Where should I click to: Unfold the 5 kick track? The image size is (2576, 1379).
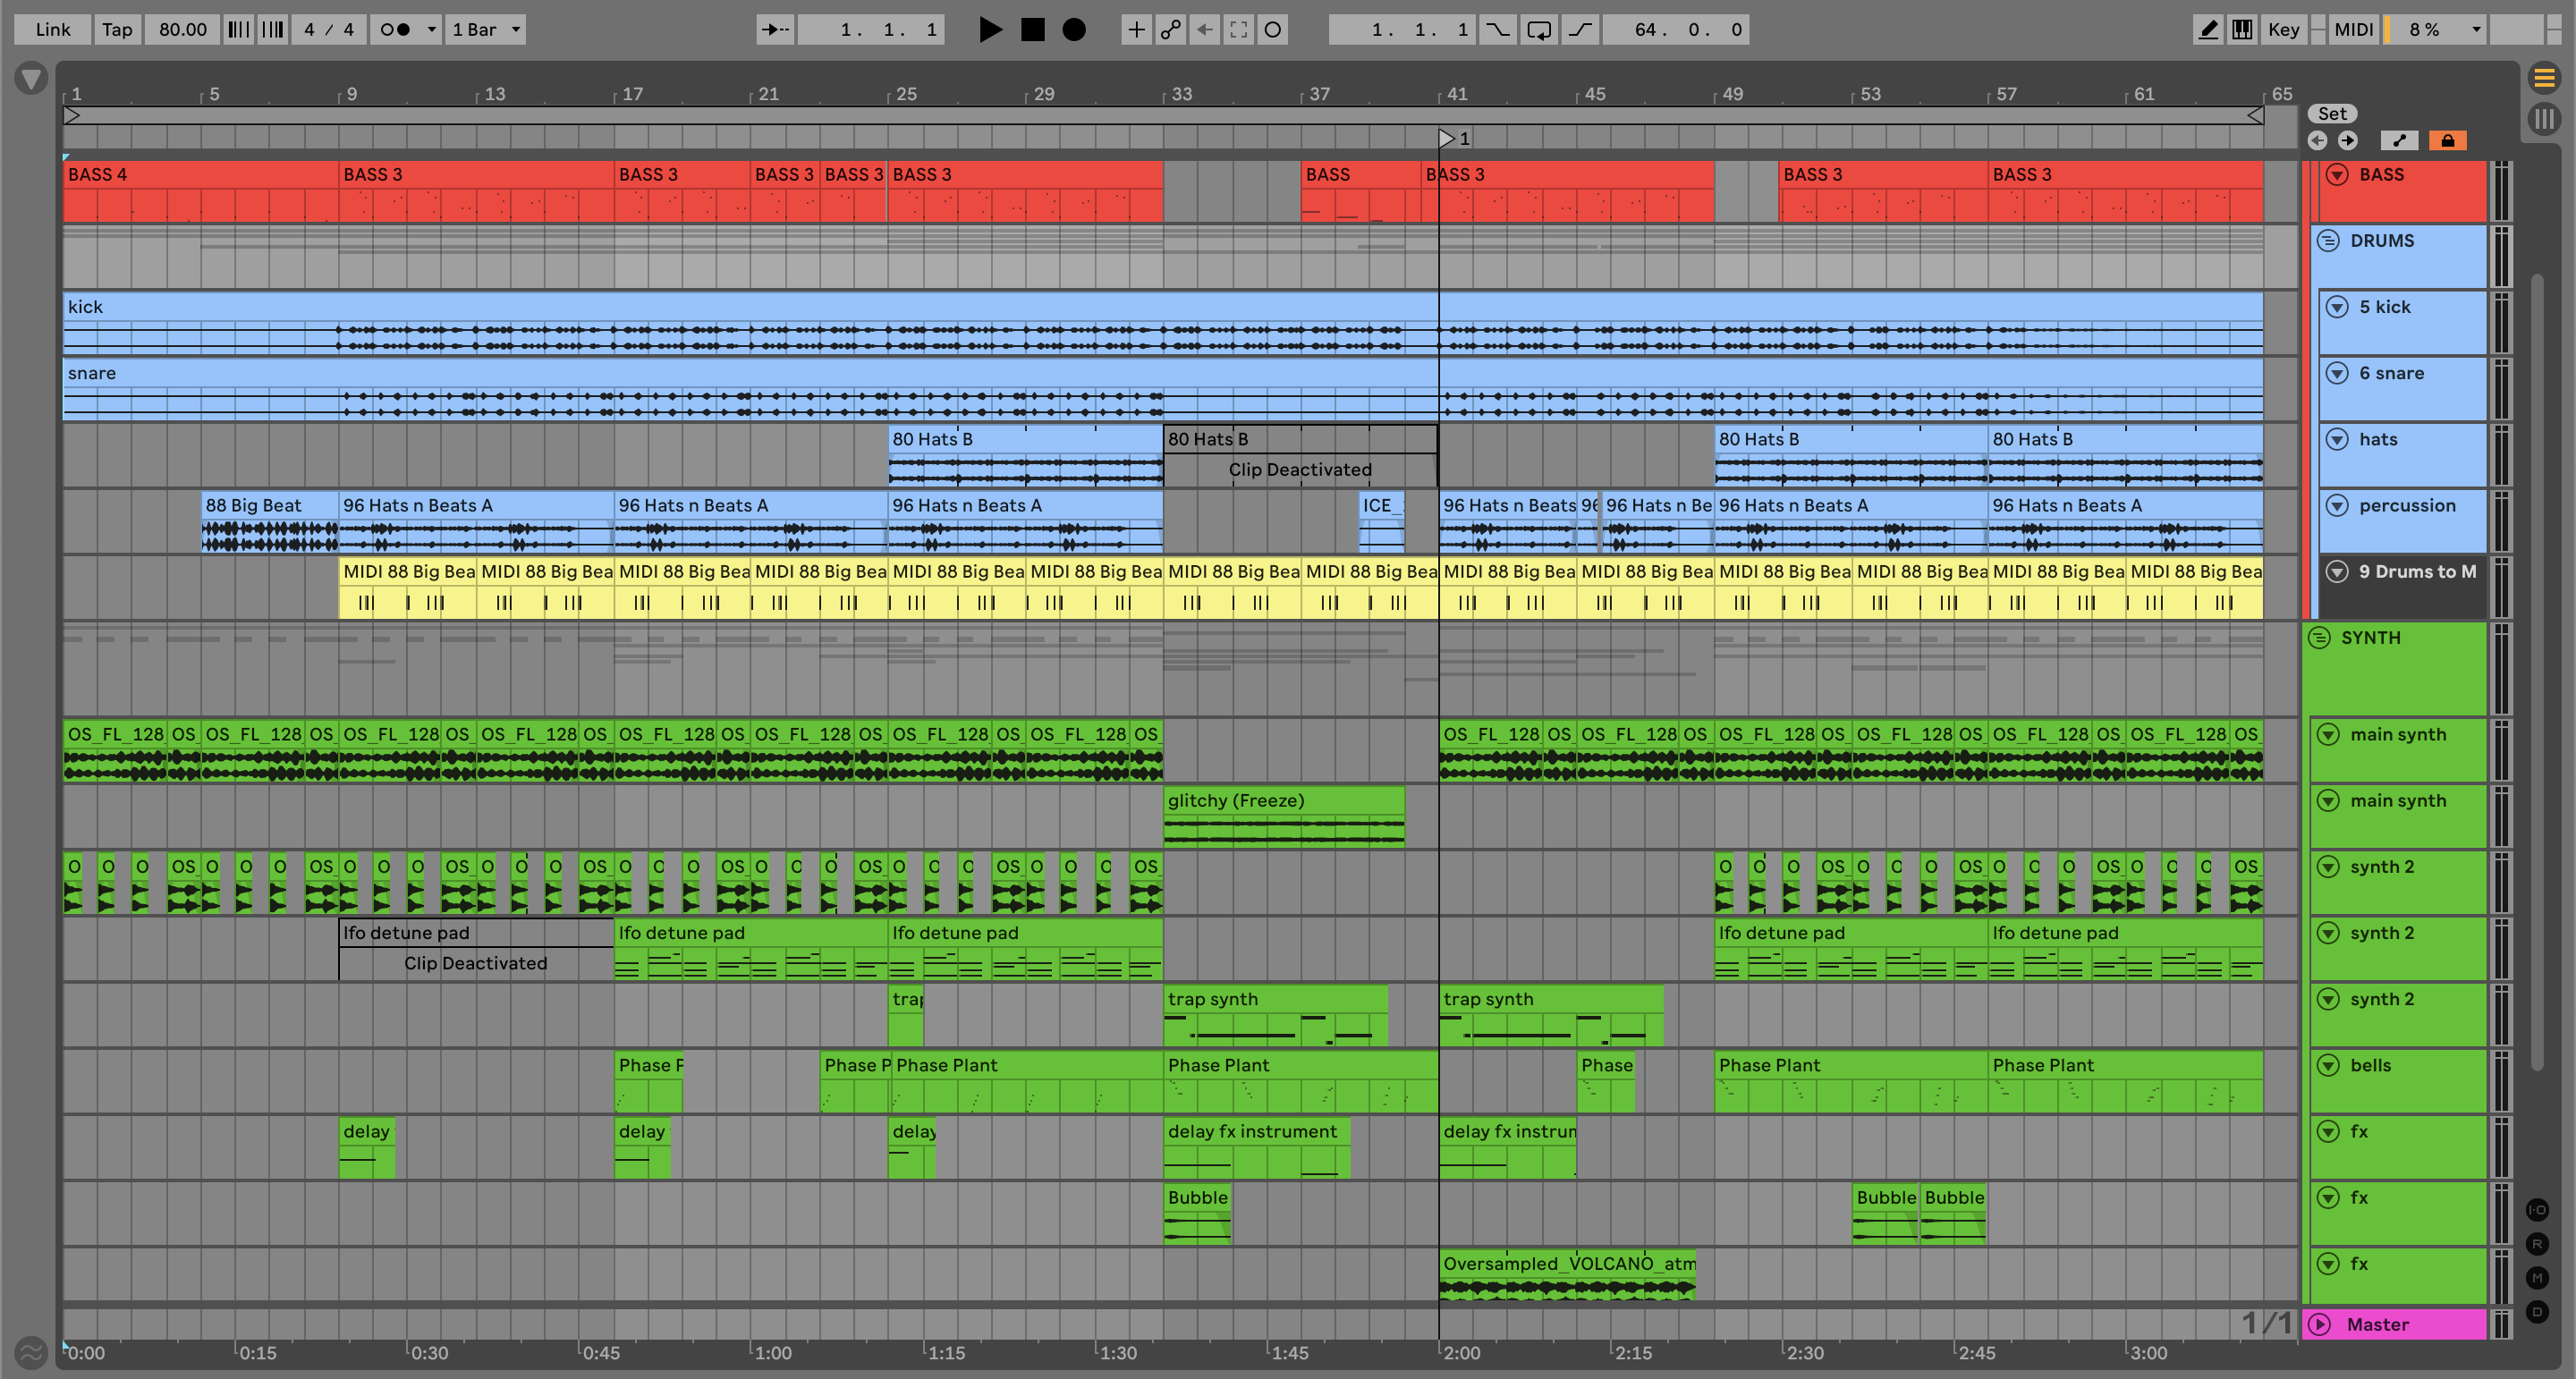2337,307
